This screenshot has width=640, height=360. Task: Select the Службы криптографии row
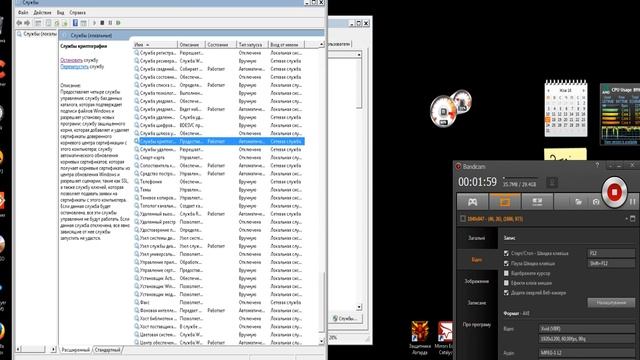click(219, 141)
